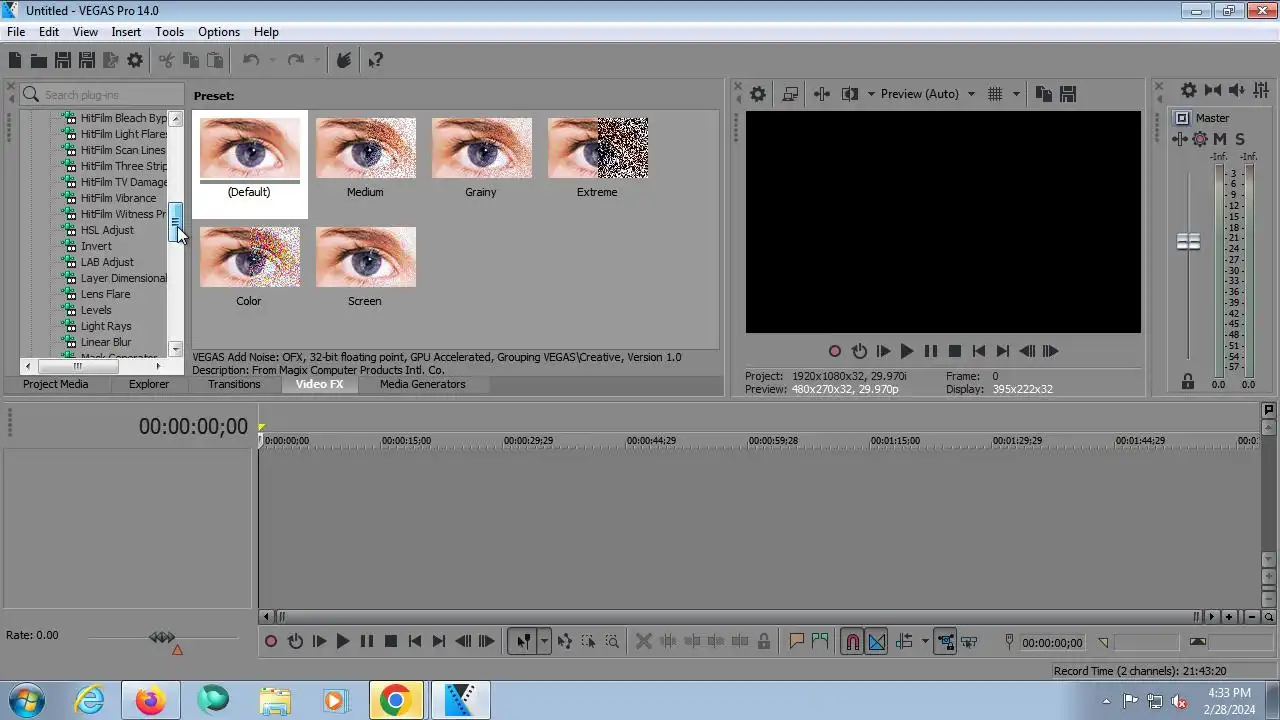Stop playback in Video Preview transport
Screen dimensions: 1280x720
[955, 351]
